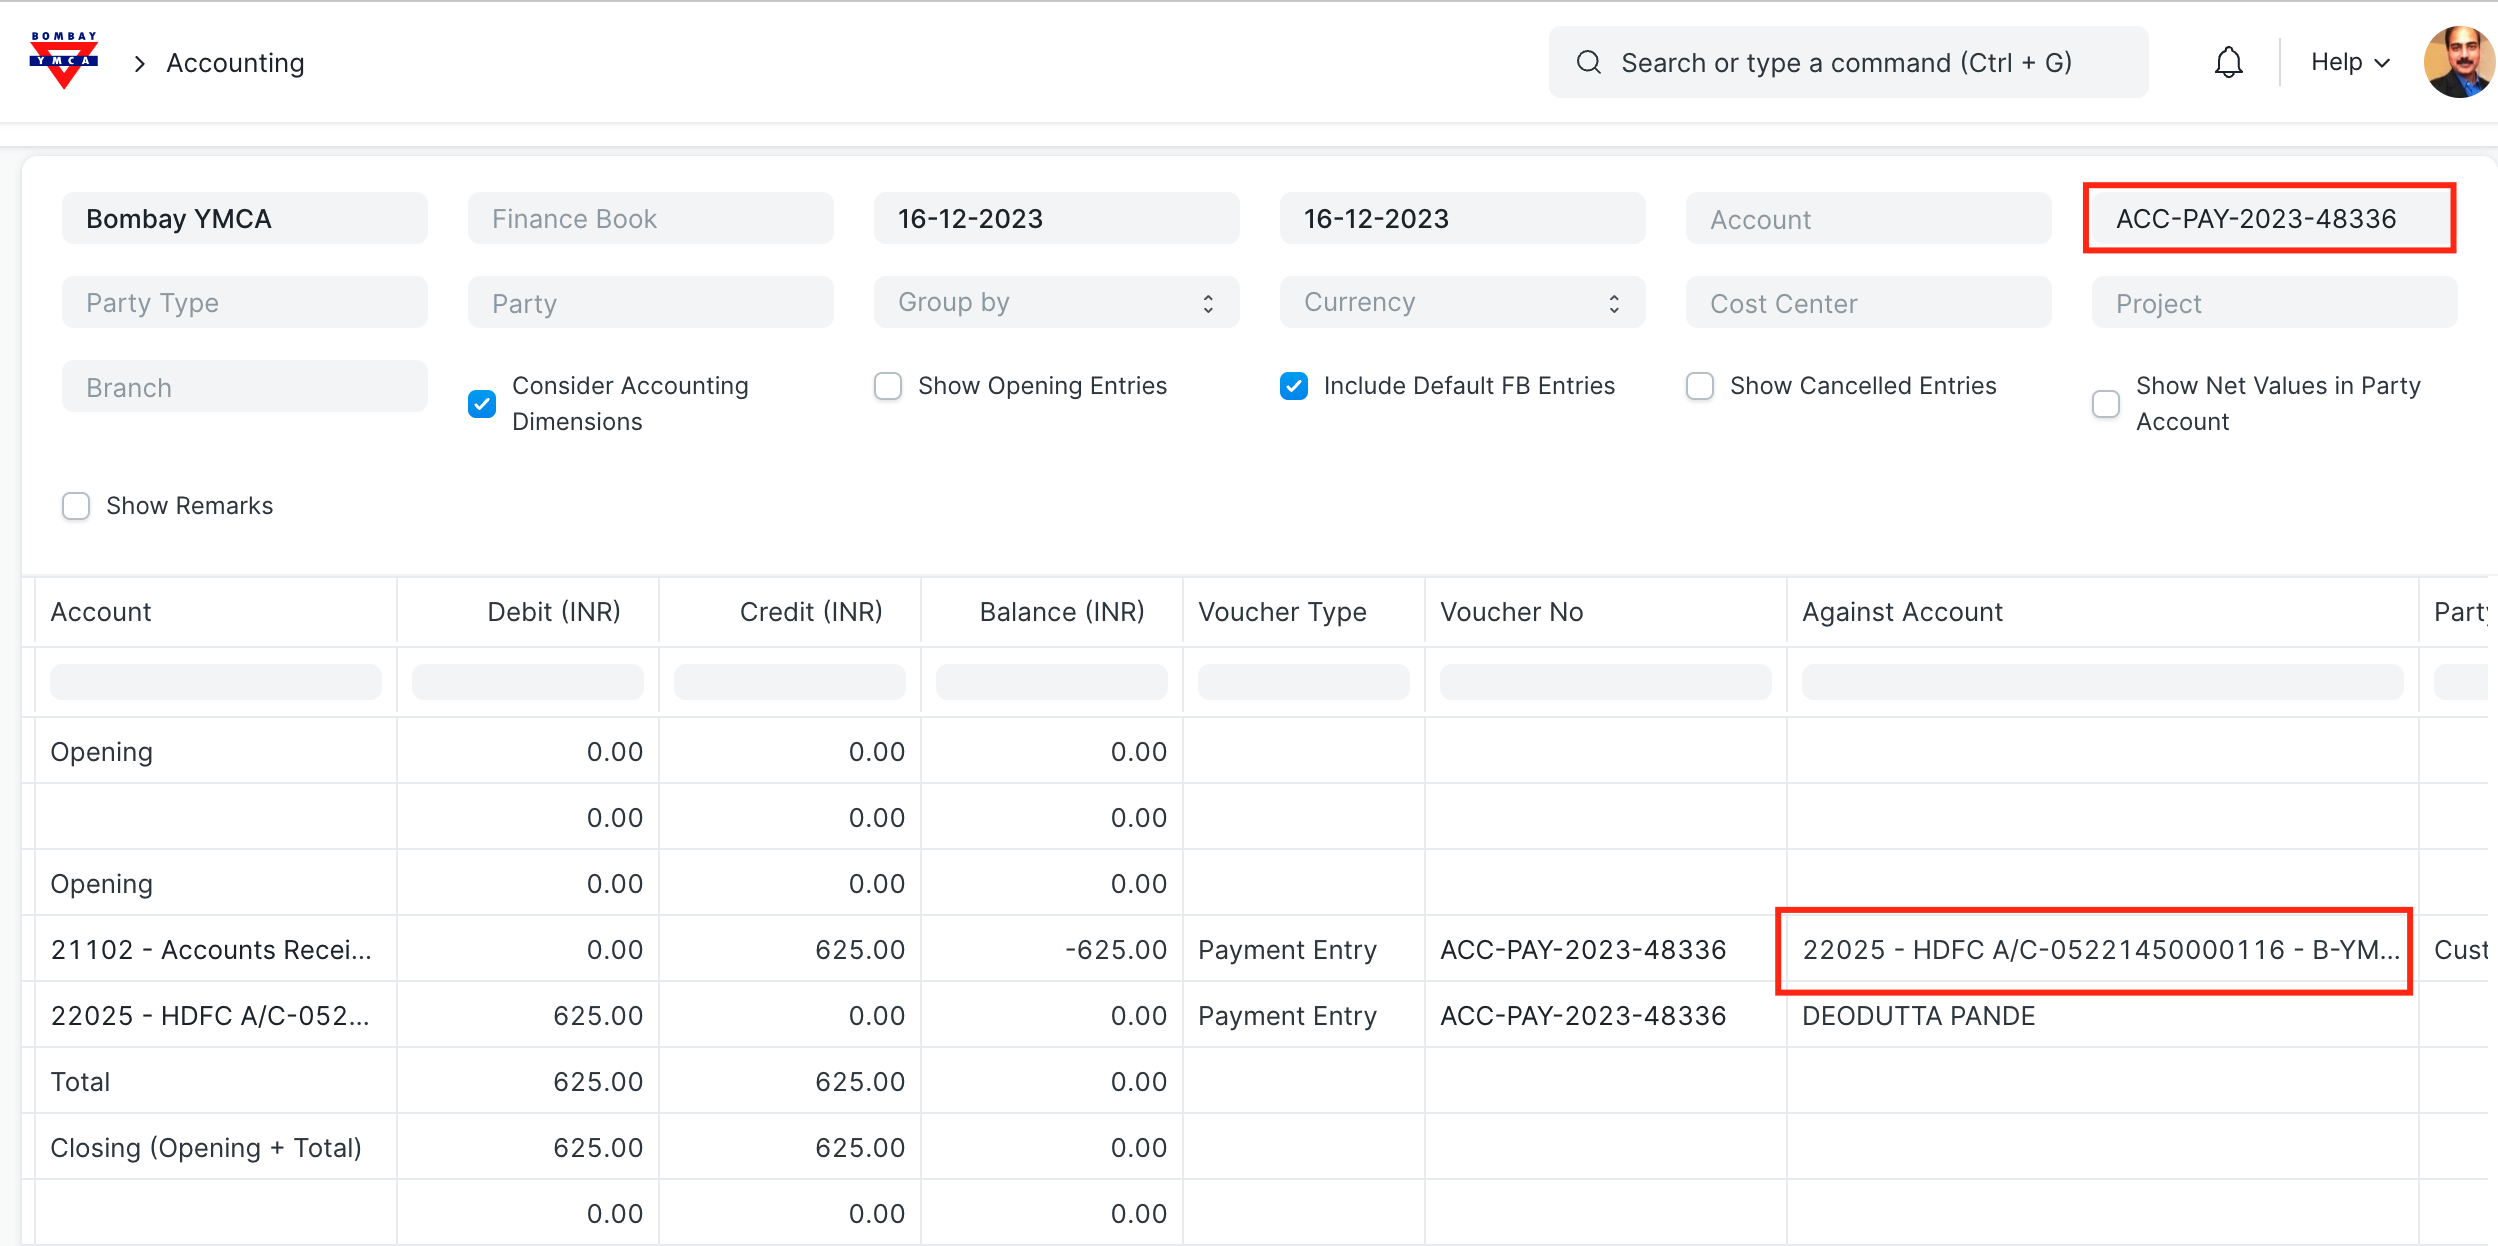Image resolution: width=2498 pixels, height=1246 pixels.
Task: Toggle Show Net Values in Party Account
Action: point(2106,404)
